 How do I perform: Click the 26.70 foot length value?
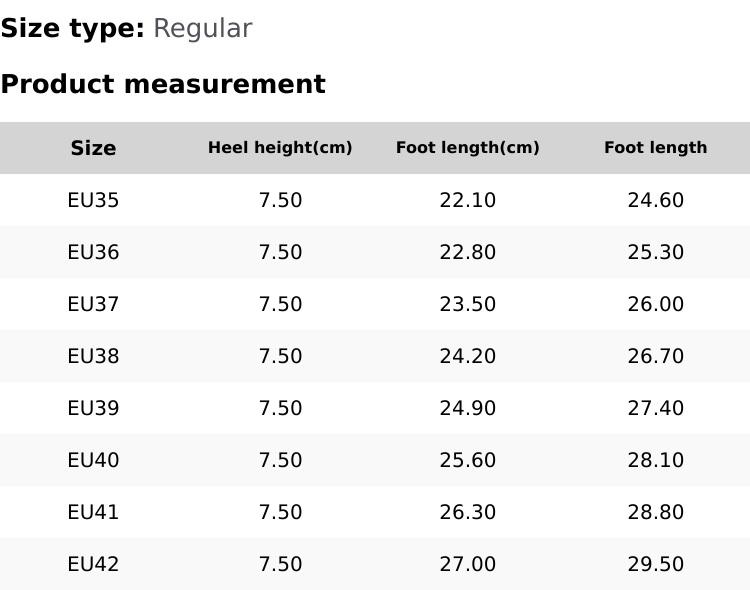click(x=655, y=356)
